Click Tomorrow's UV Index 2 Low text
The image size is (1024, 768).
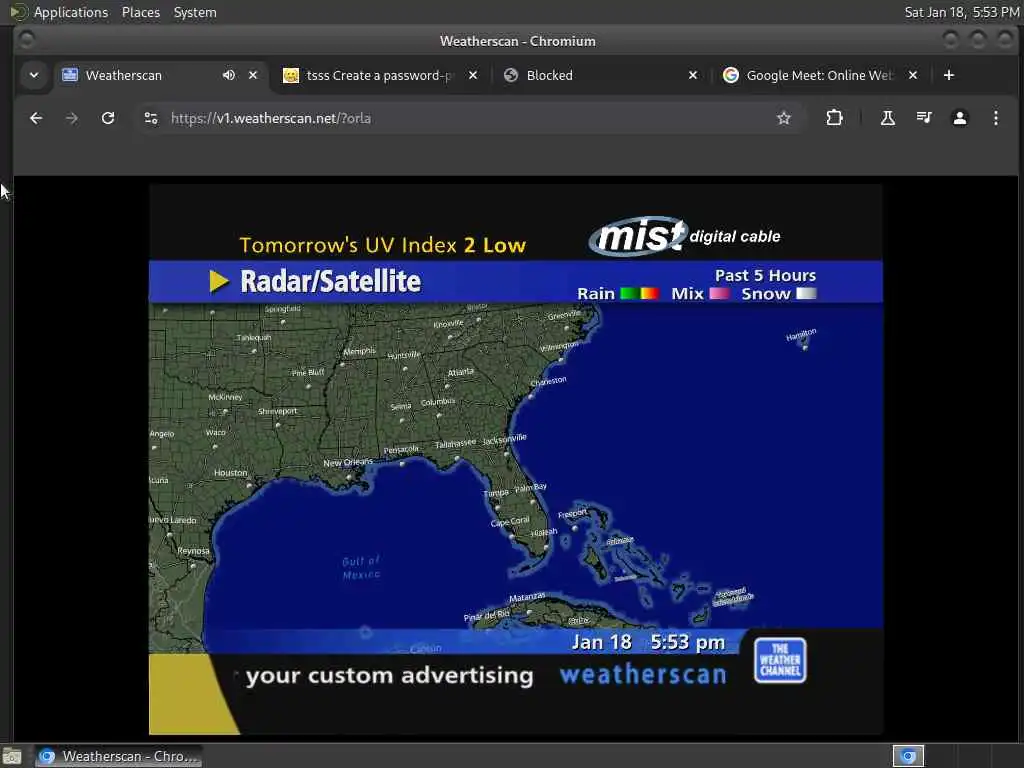tap(383, 245)
